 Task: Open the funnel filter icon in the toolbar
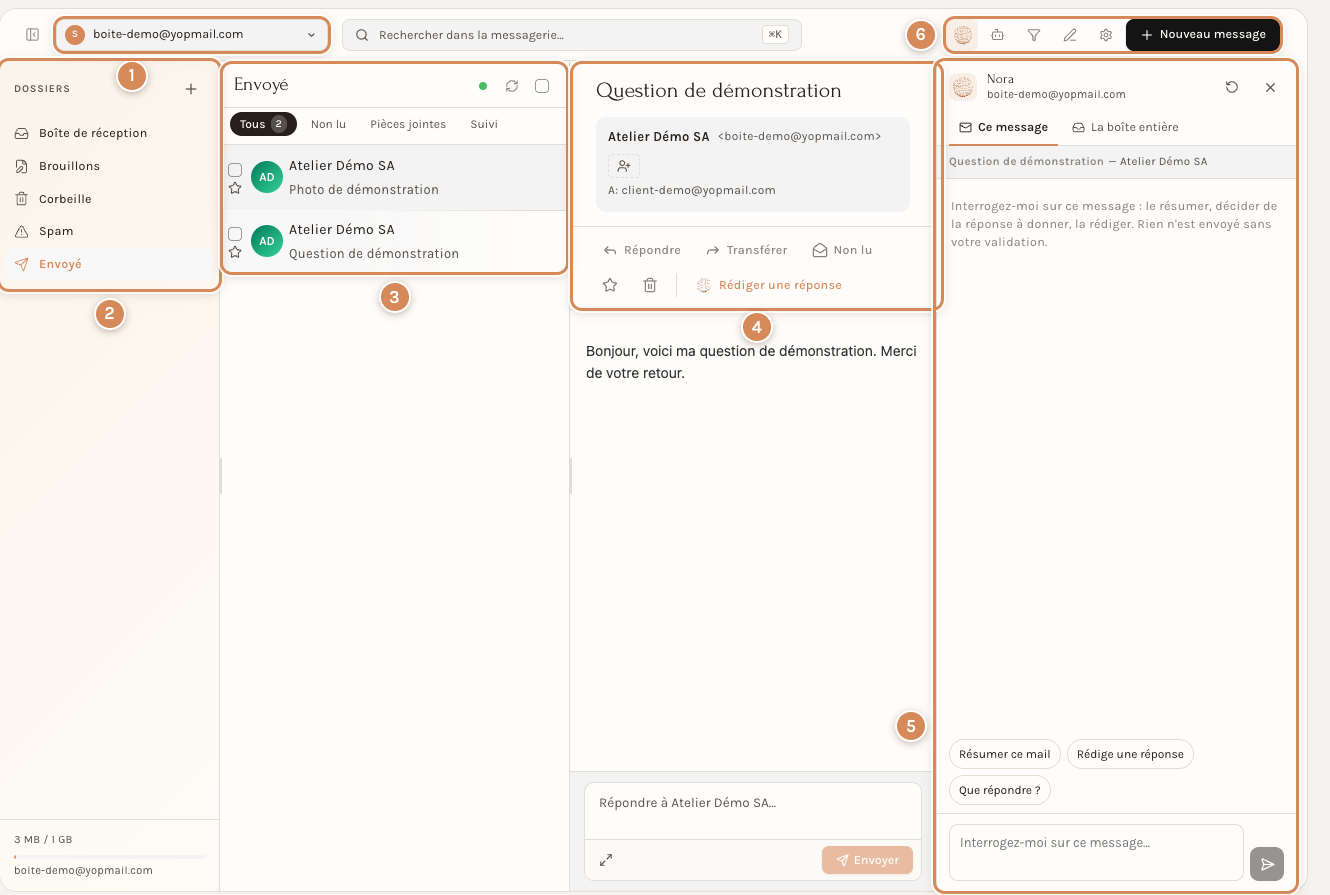[x=1034, y=34]
